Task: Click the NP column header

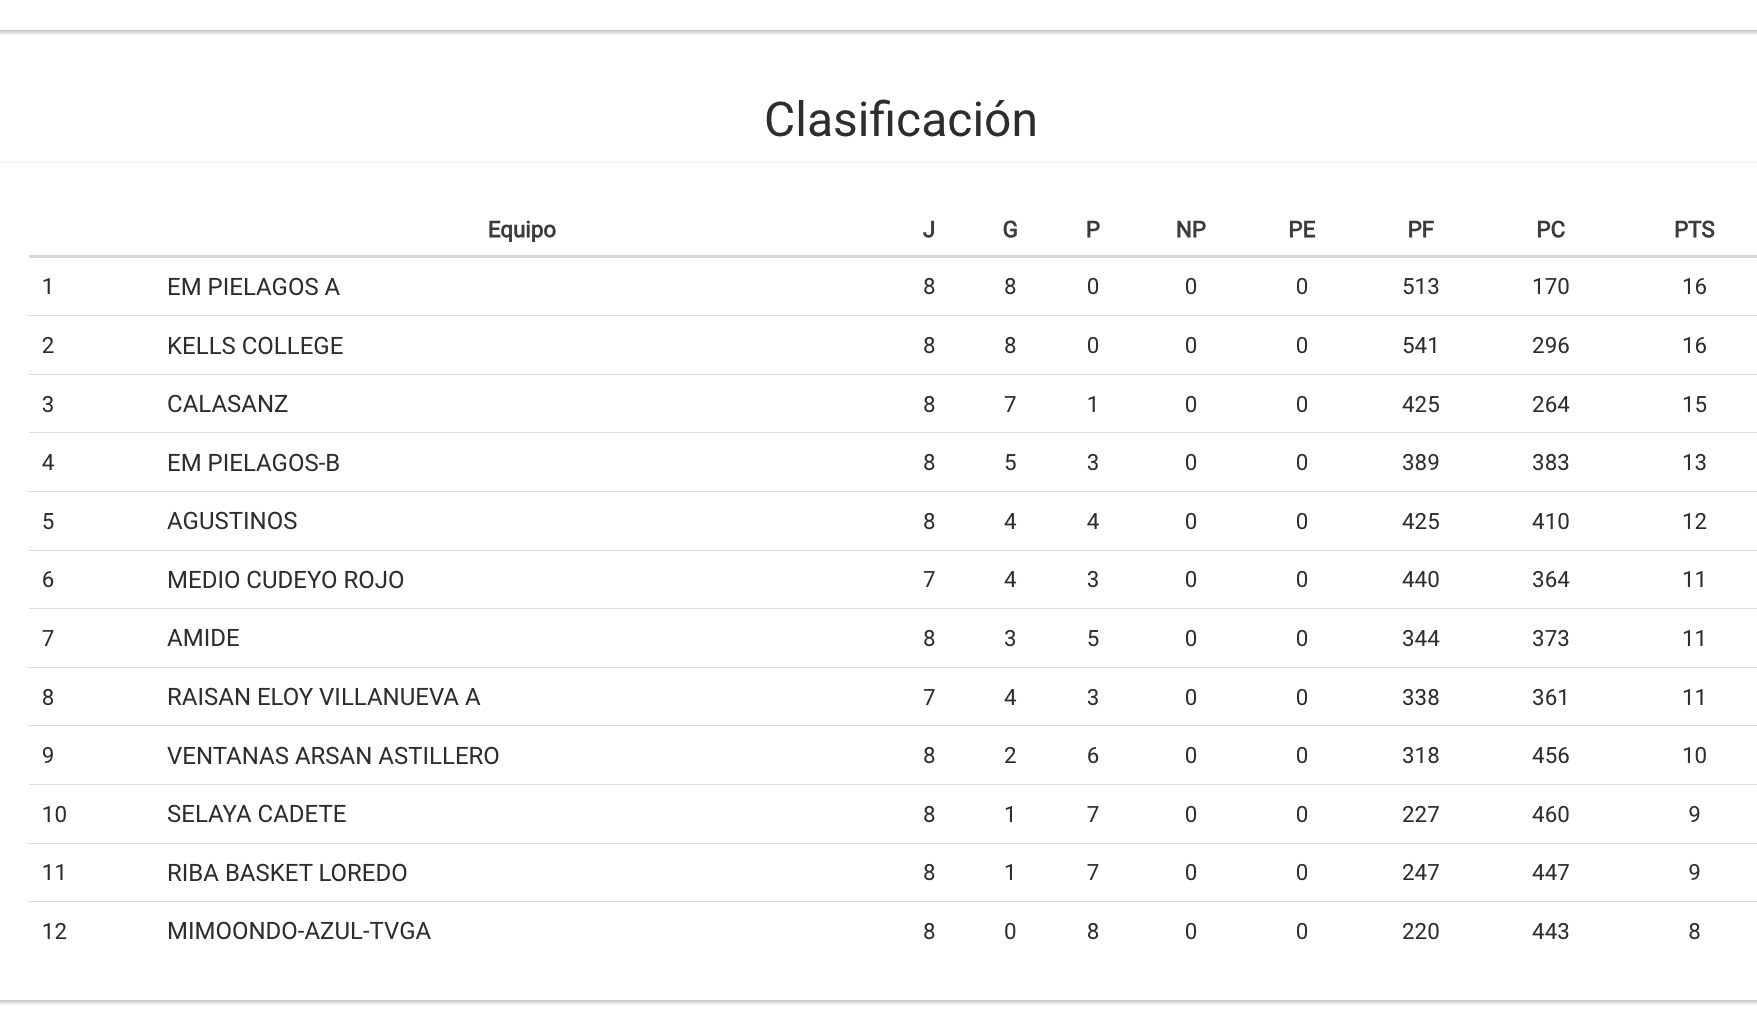Action: point(1190,230)
